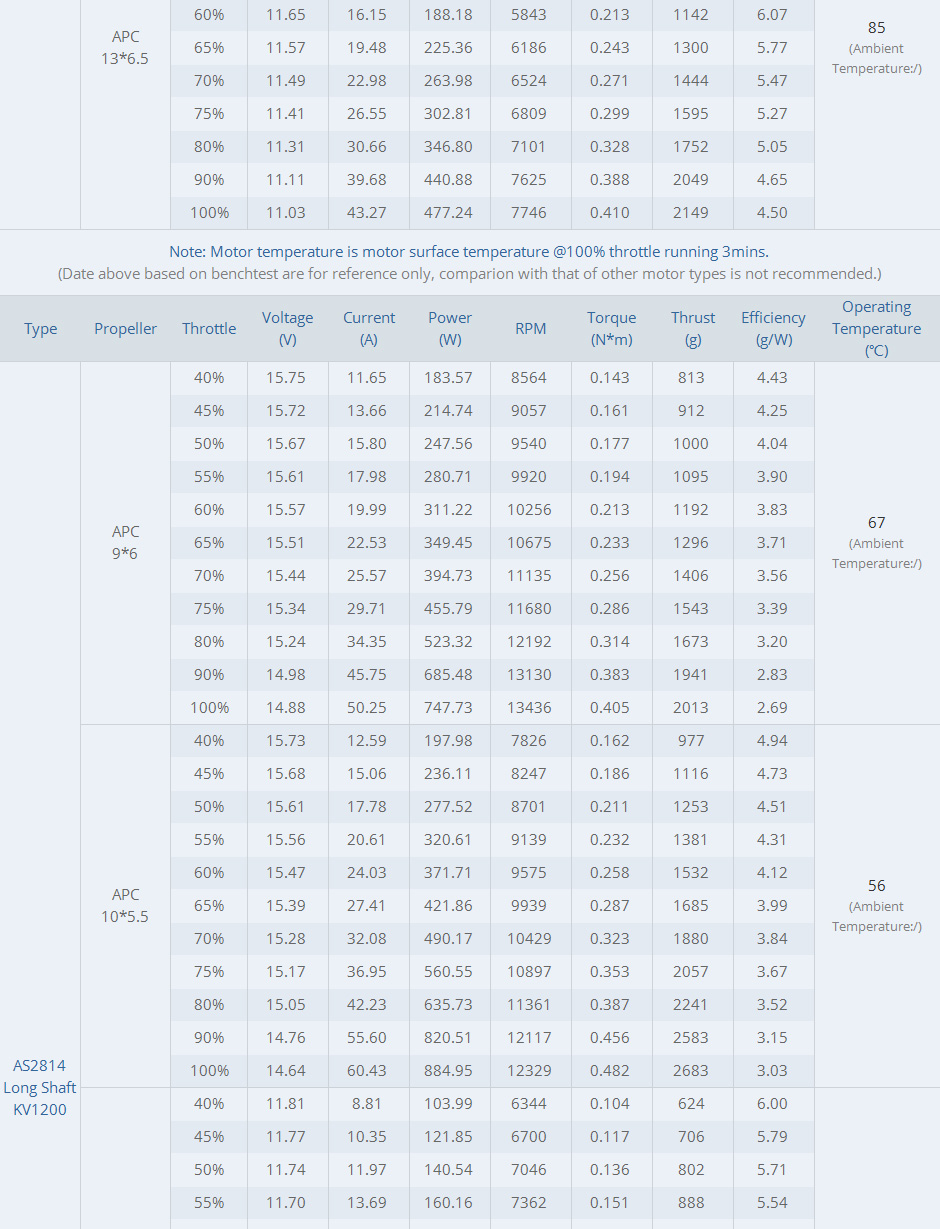Click the Efficiency (g/W) column header
This screenshot has width=940, height=1229.
pos(773,329)
